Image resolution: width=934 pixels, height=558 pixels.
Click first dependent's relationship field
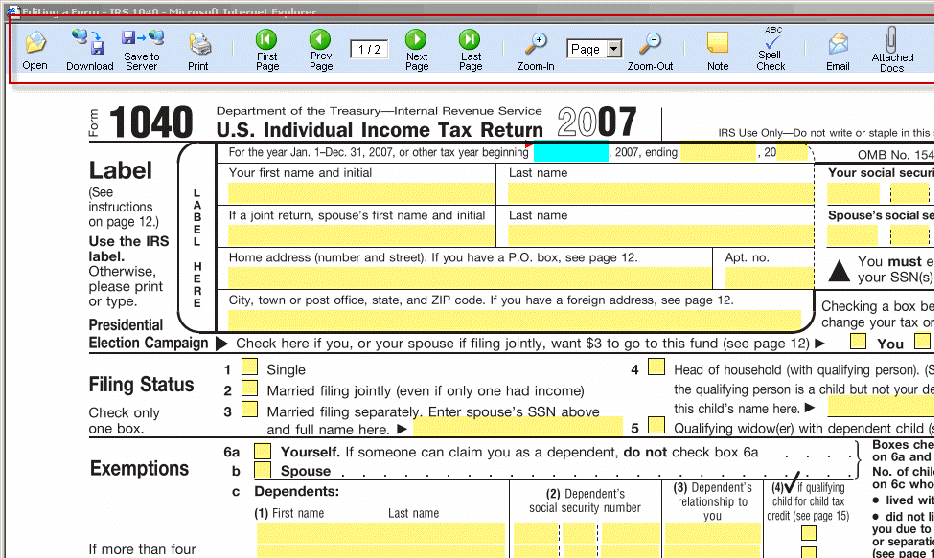coord(712,533)
